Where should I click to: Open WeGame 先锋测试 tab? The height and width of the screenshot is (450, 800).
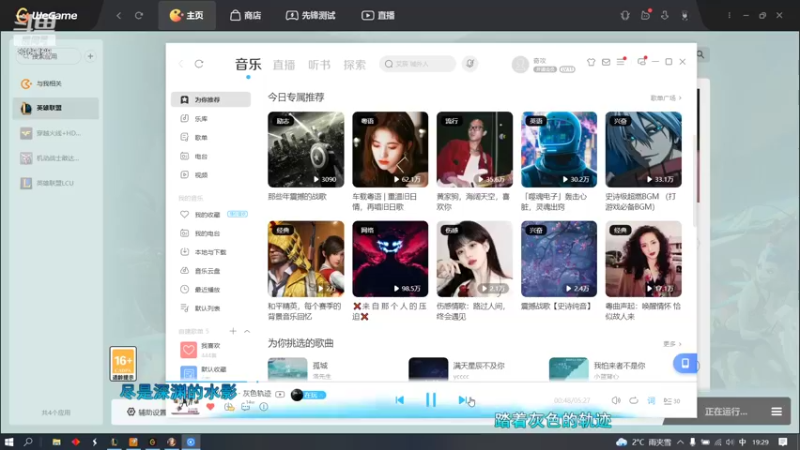(310, 15)
